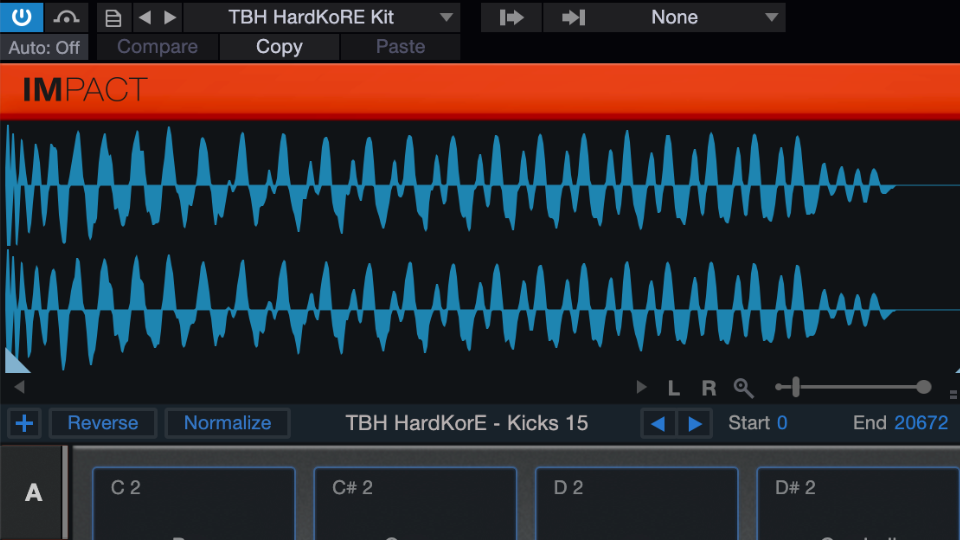Load previous preset with left arrow
Viewport: 960px width, 540px height.
(x=144, y=18)
